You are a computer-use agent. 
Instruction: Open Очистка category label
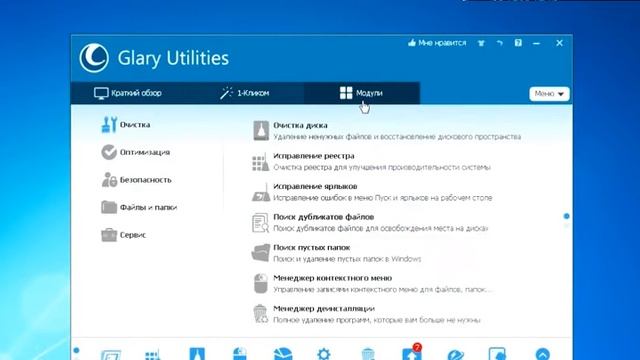pos(135,124)
